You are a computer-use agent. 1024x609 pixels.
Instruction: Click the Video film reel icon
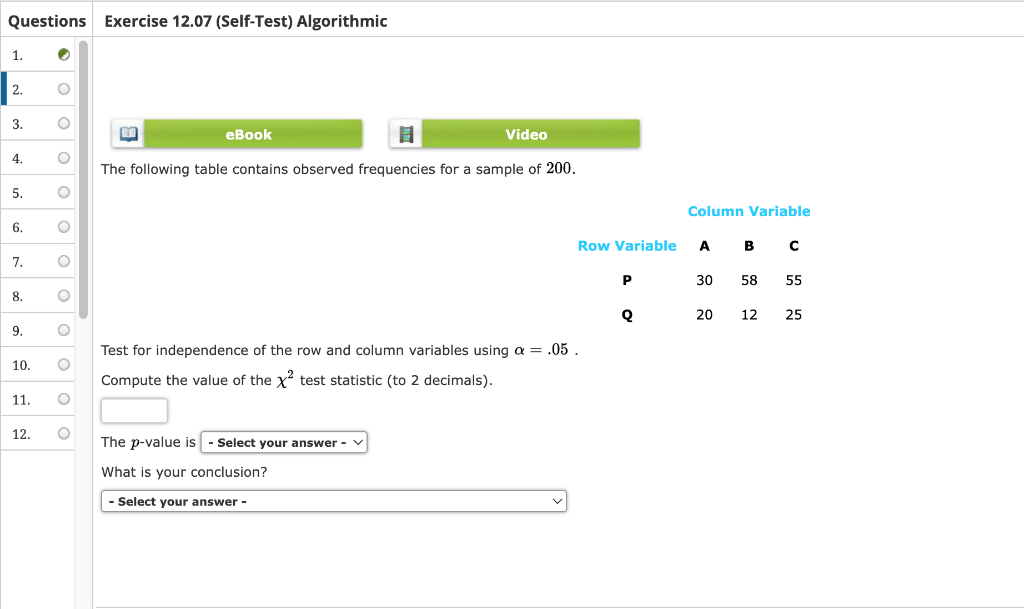coord(405,132)
